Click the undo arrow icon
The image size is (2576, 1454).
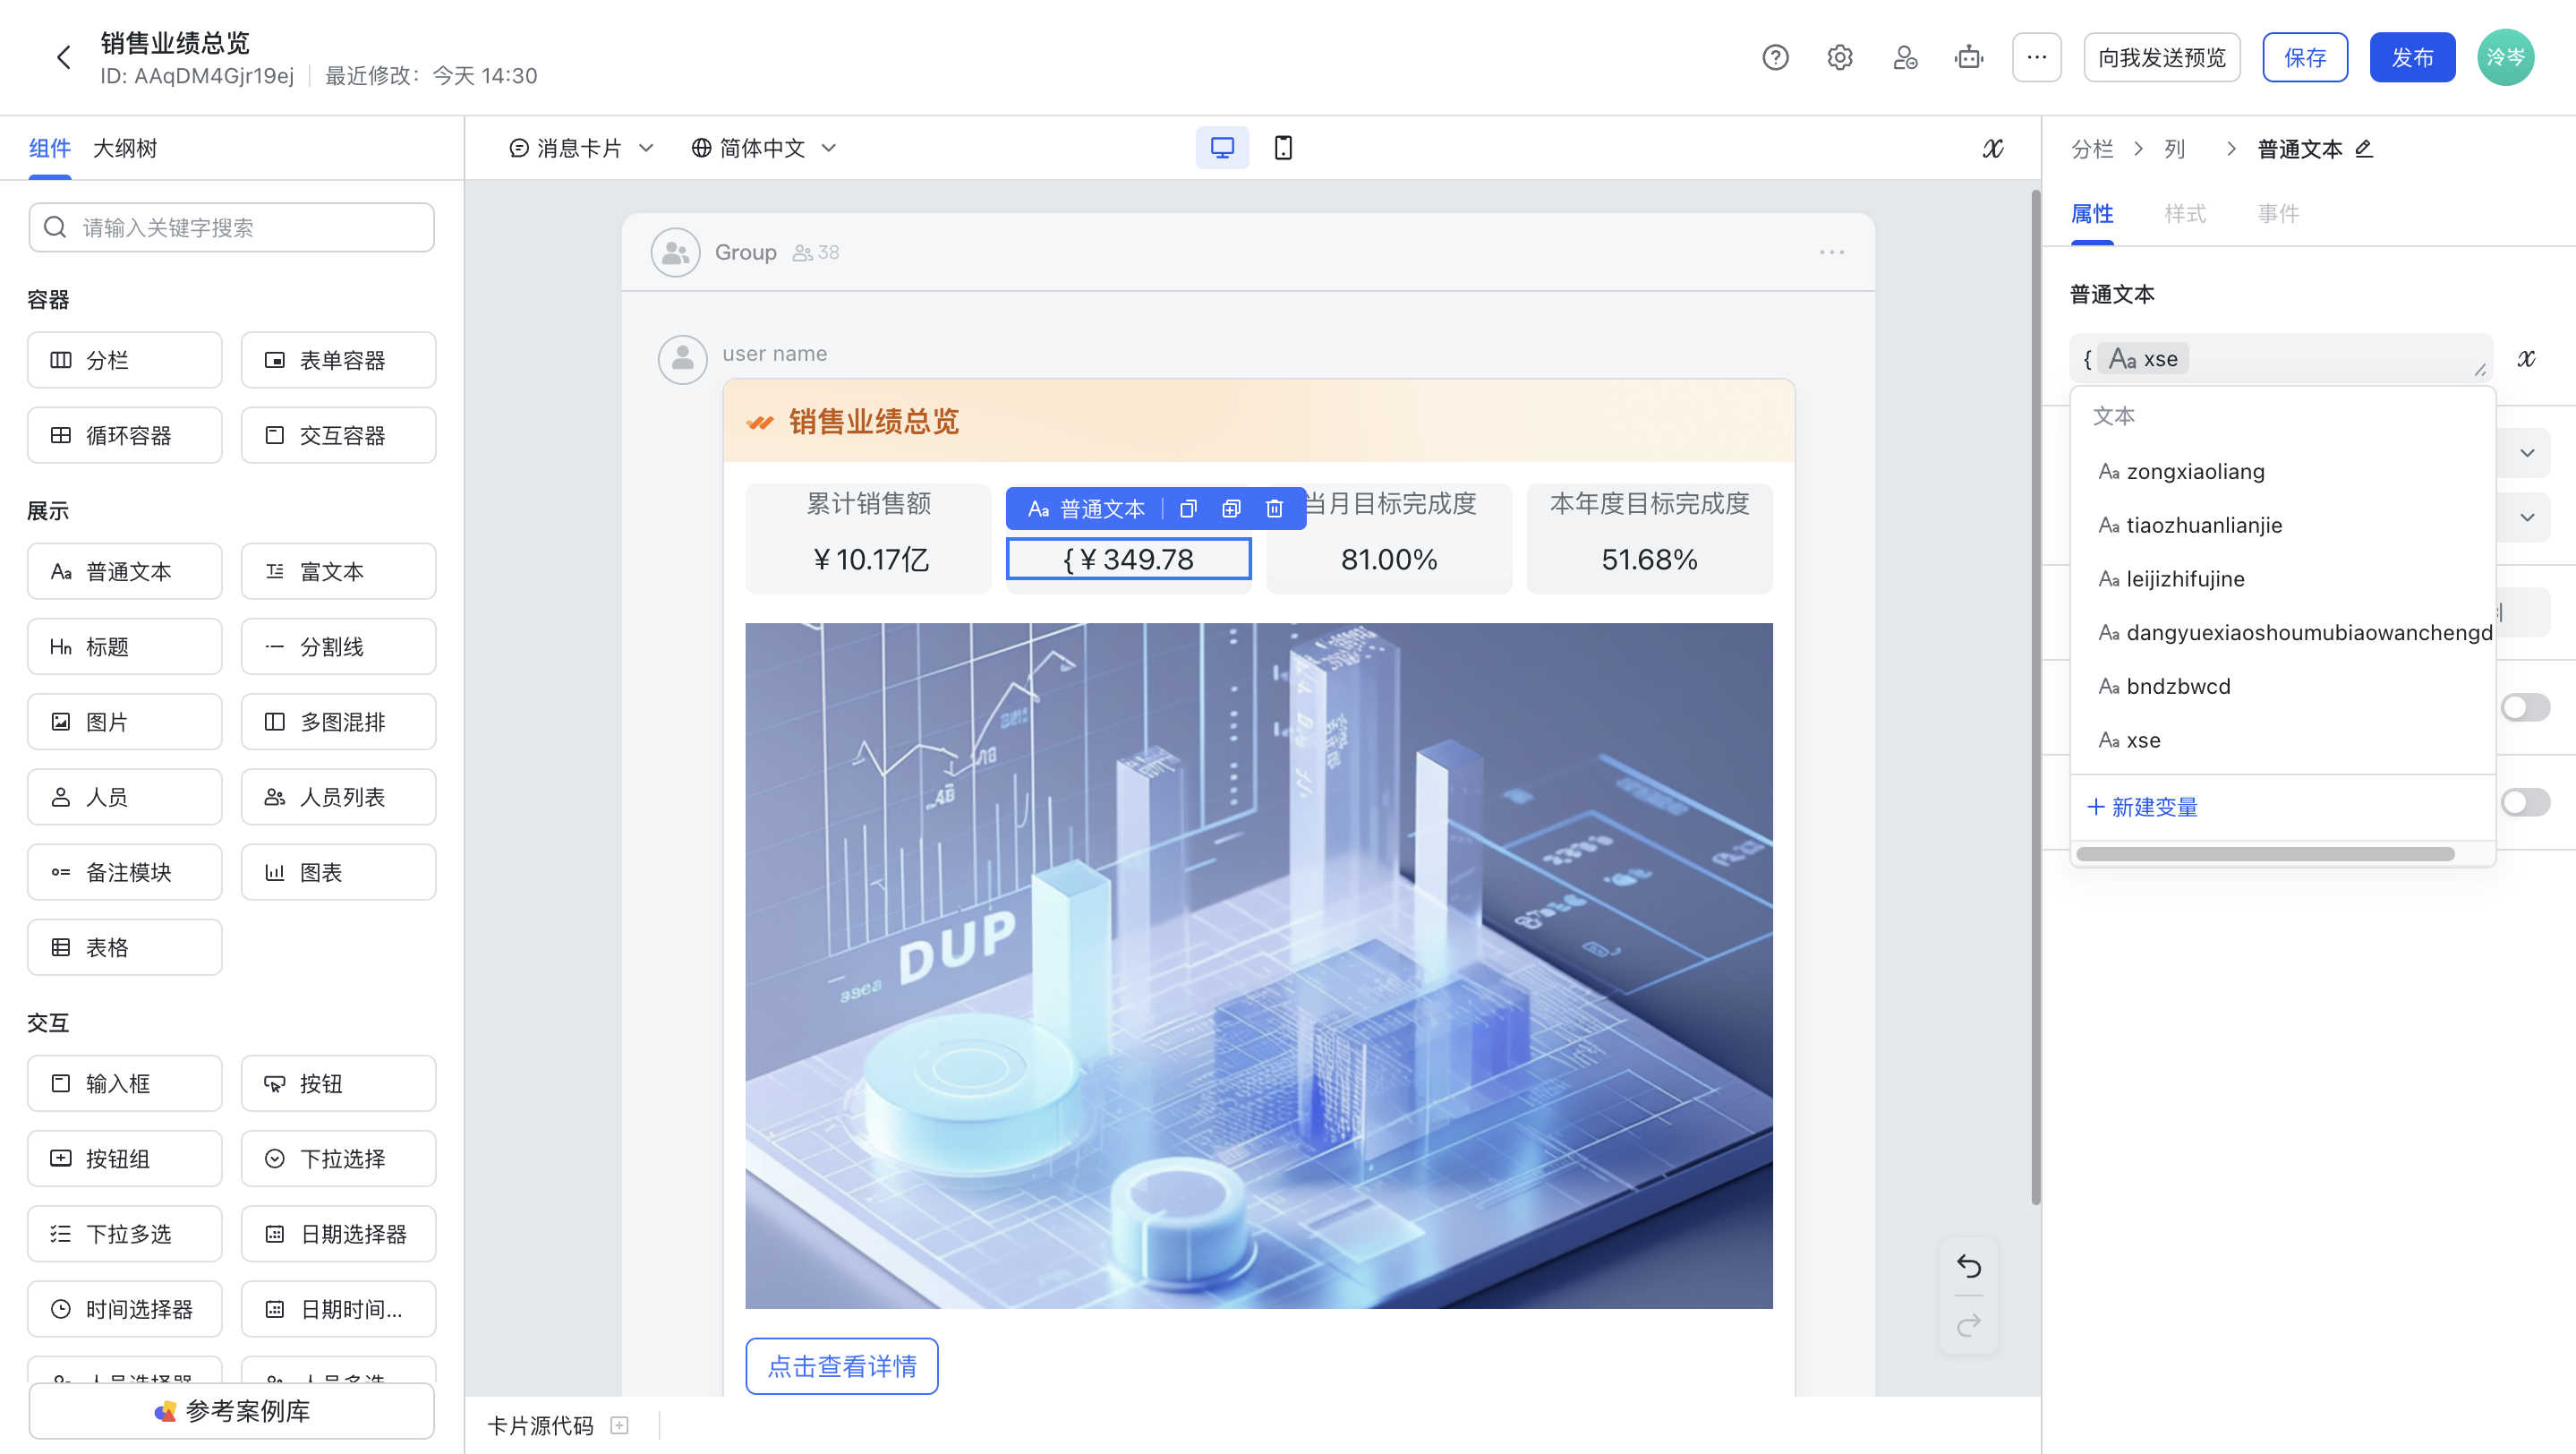[x=1968, y=1267]
